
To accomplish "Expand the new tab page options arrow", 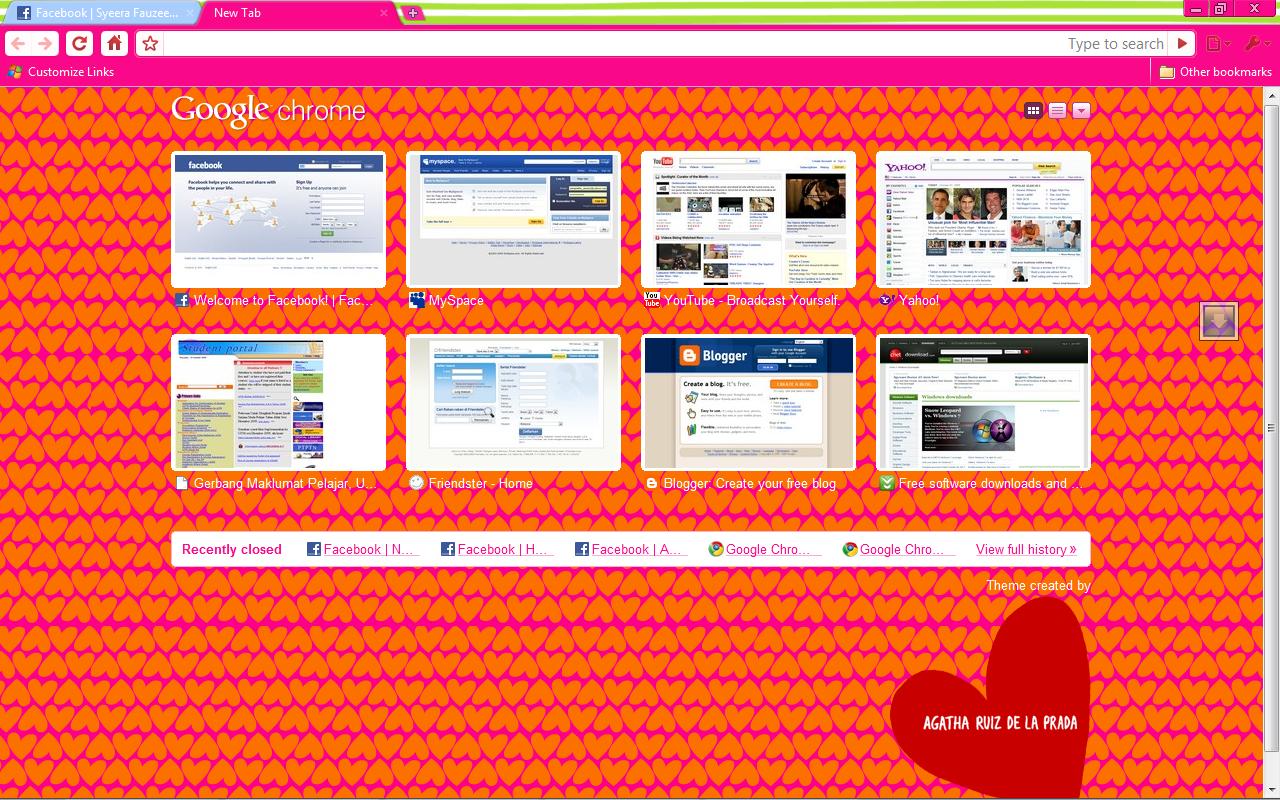I will point(1081,111).
